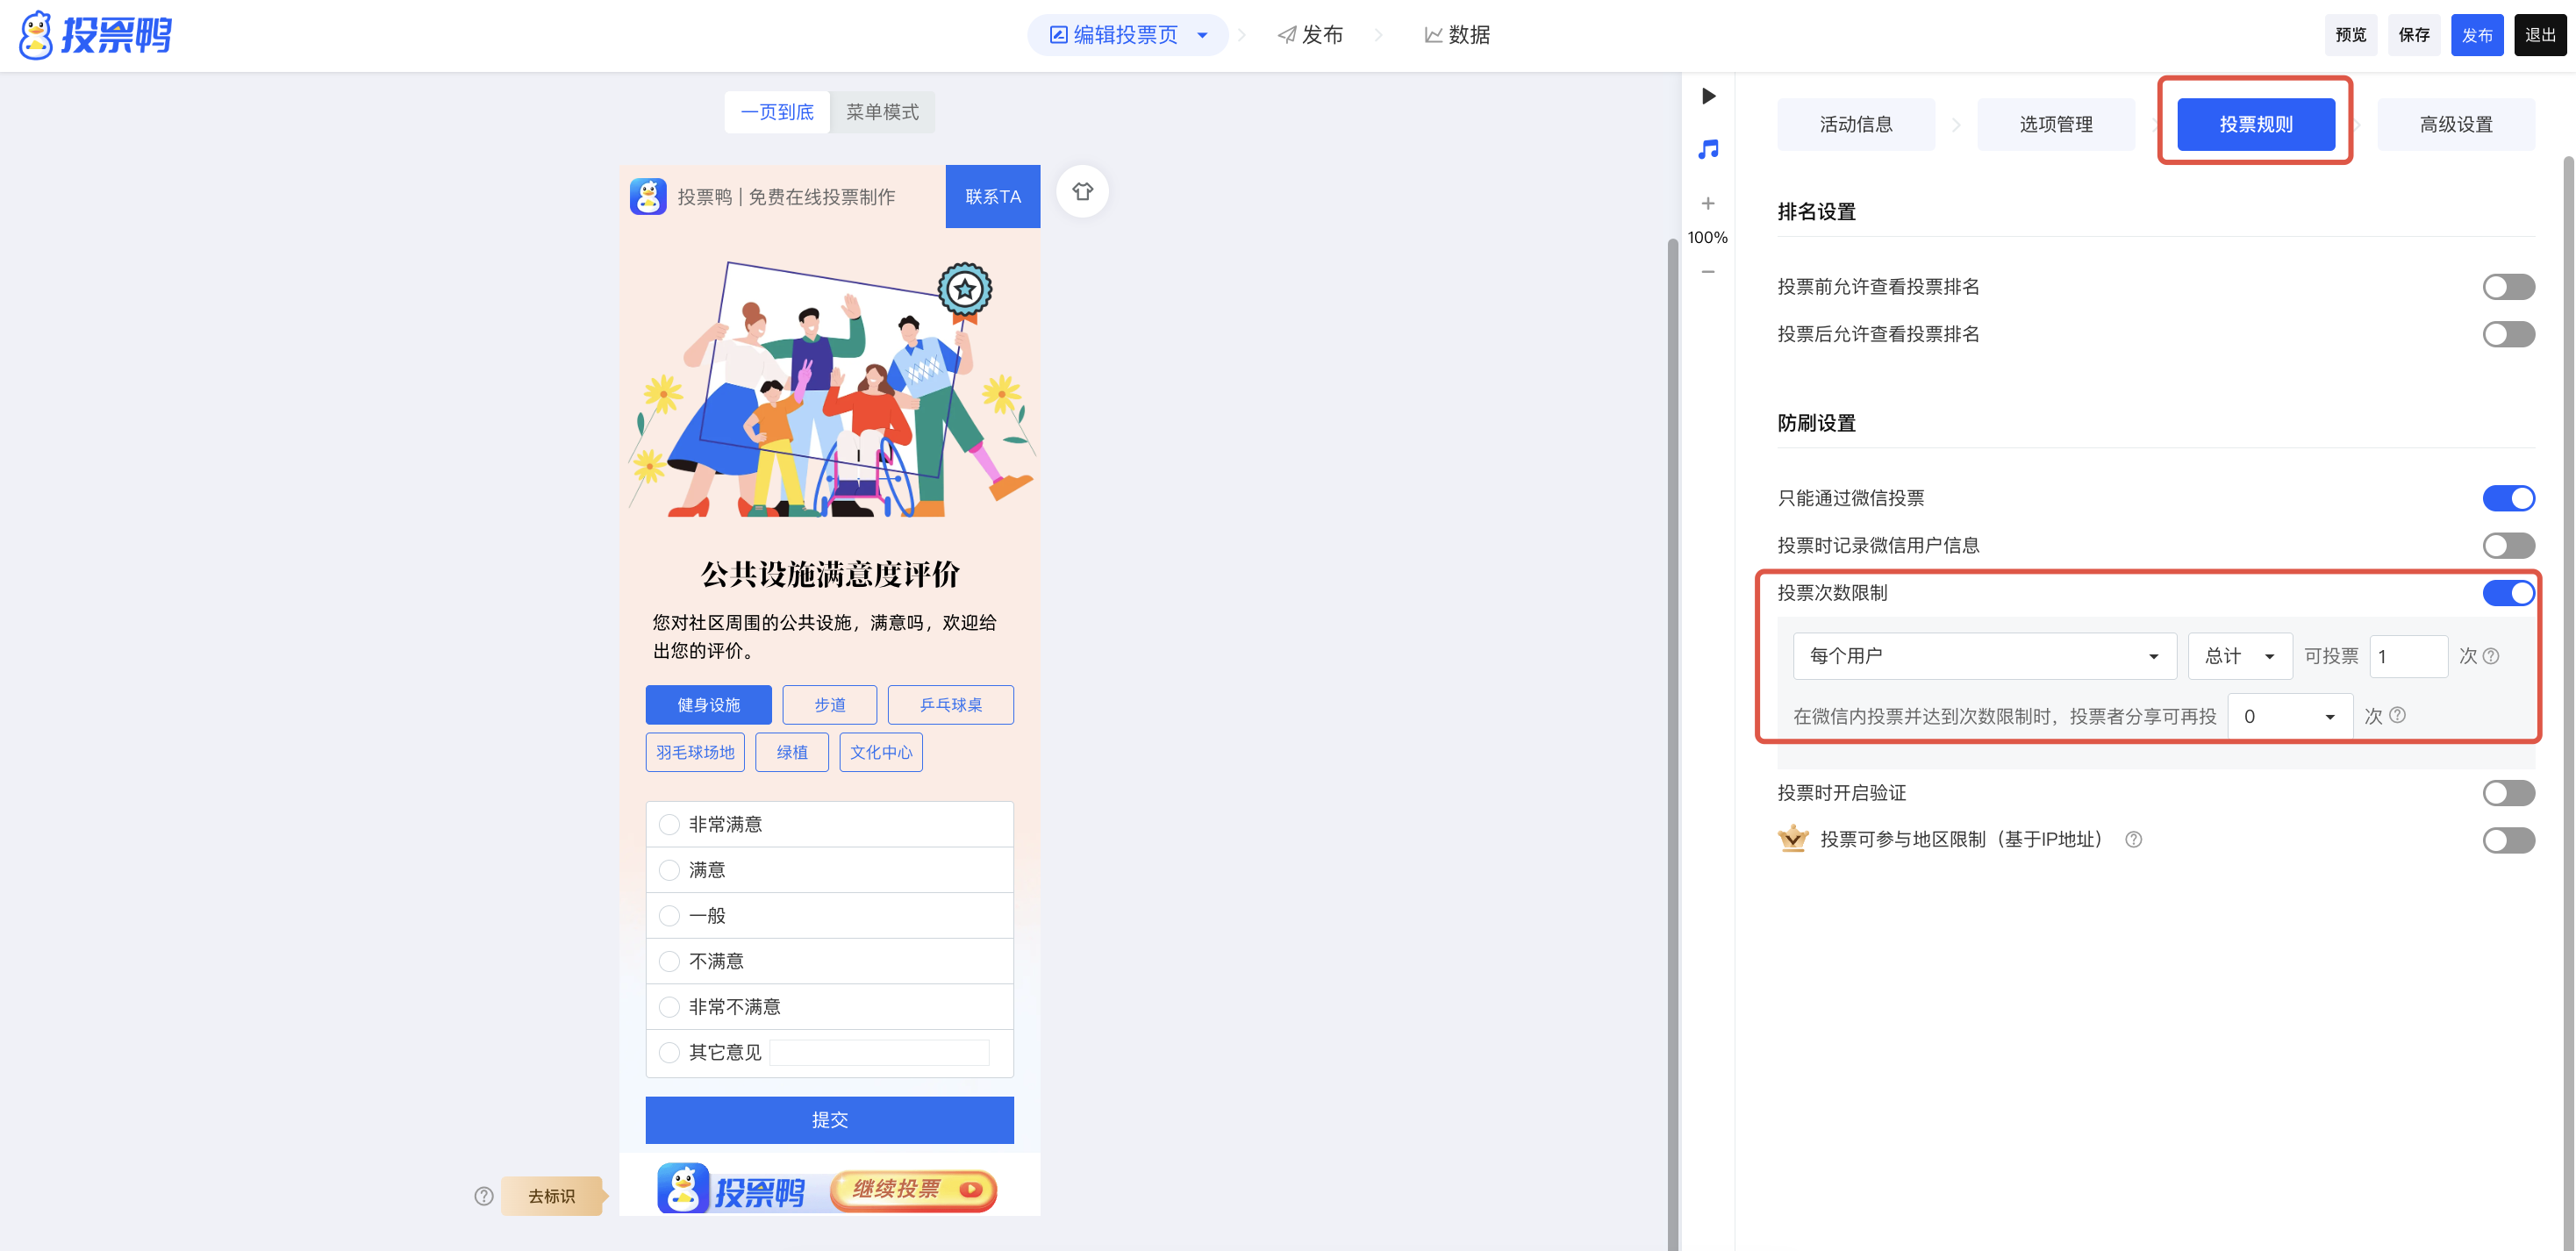Image resolution: width=2576 pixels, height=1251 pixels.
Task: Click the play triangle icon in sidebar
Action: 1708,96
